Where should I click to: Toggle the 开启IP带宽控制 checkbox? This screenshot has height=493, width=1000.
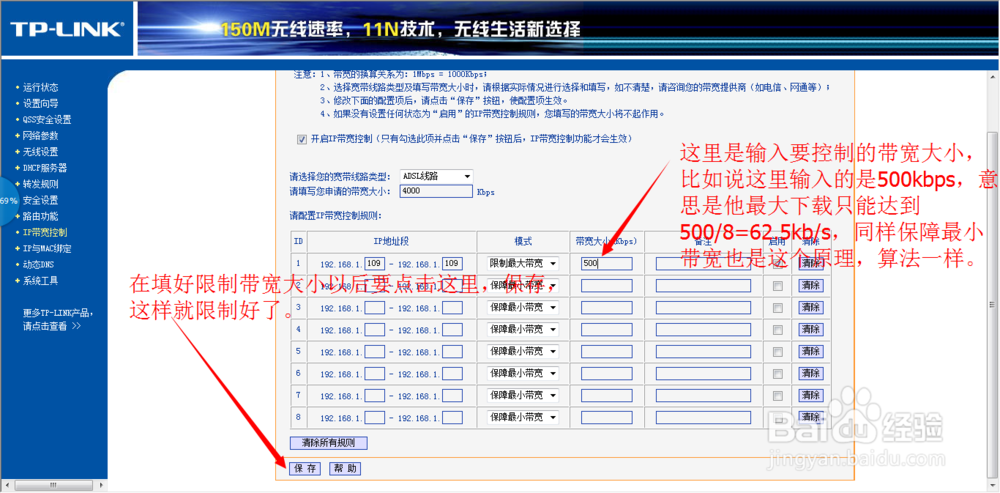[302, 139]
